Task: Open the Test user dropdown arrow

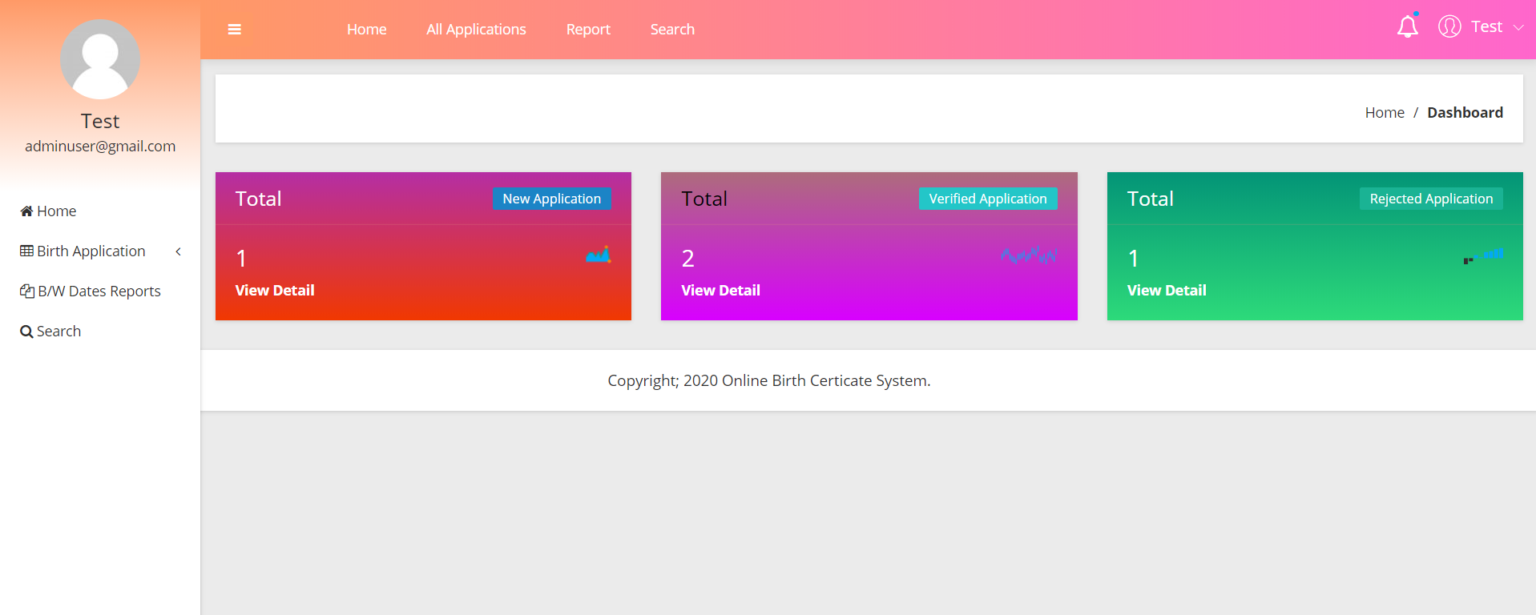Action: [x=1518, y=28]
